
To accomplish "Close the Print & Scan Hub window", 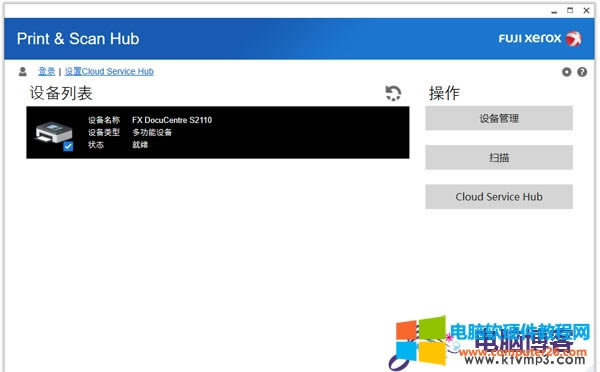I will coord(586,11).
